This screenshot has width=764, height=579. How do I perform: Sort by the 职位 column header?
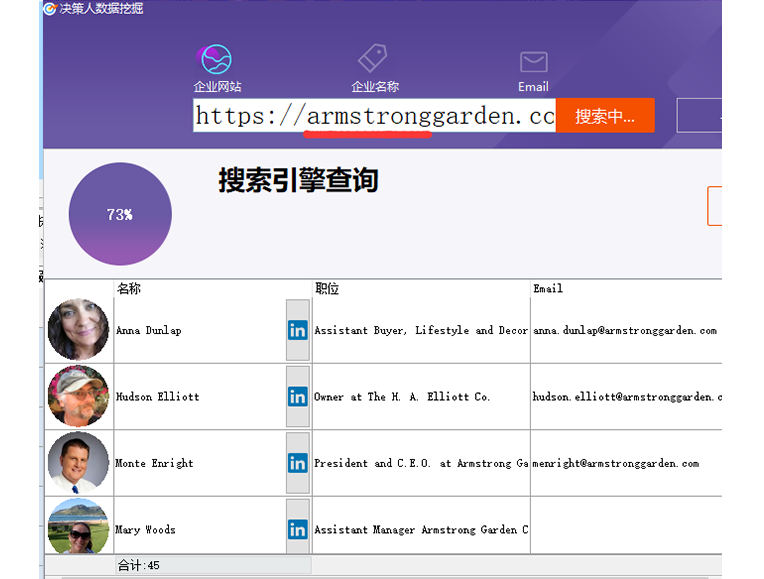point(327,289)
